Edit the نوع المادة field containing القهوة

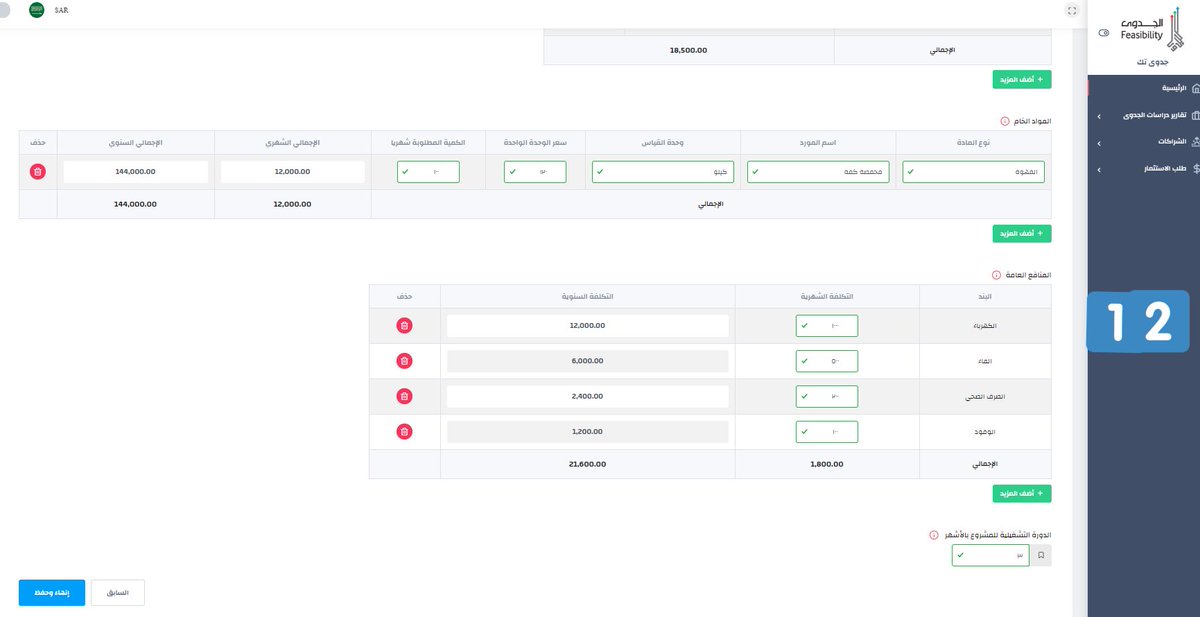coord(973,172)
